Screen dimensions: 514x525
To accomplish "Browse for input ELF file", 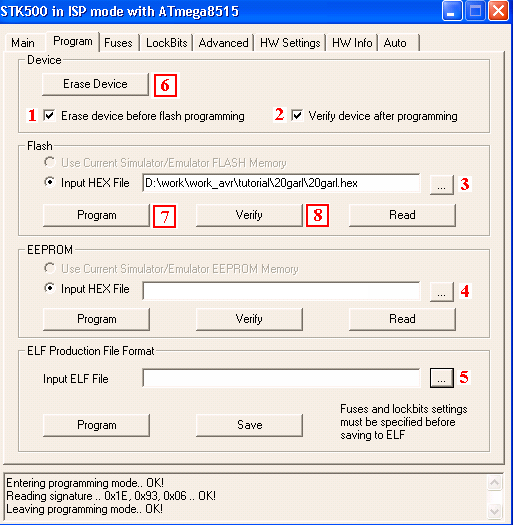I will point(442,378).
